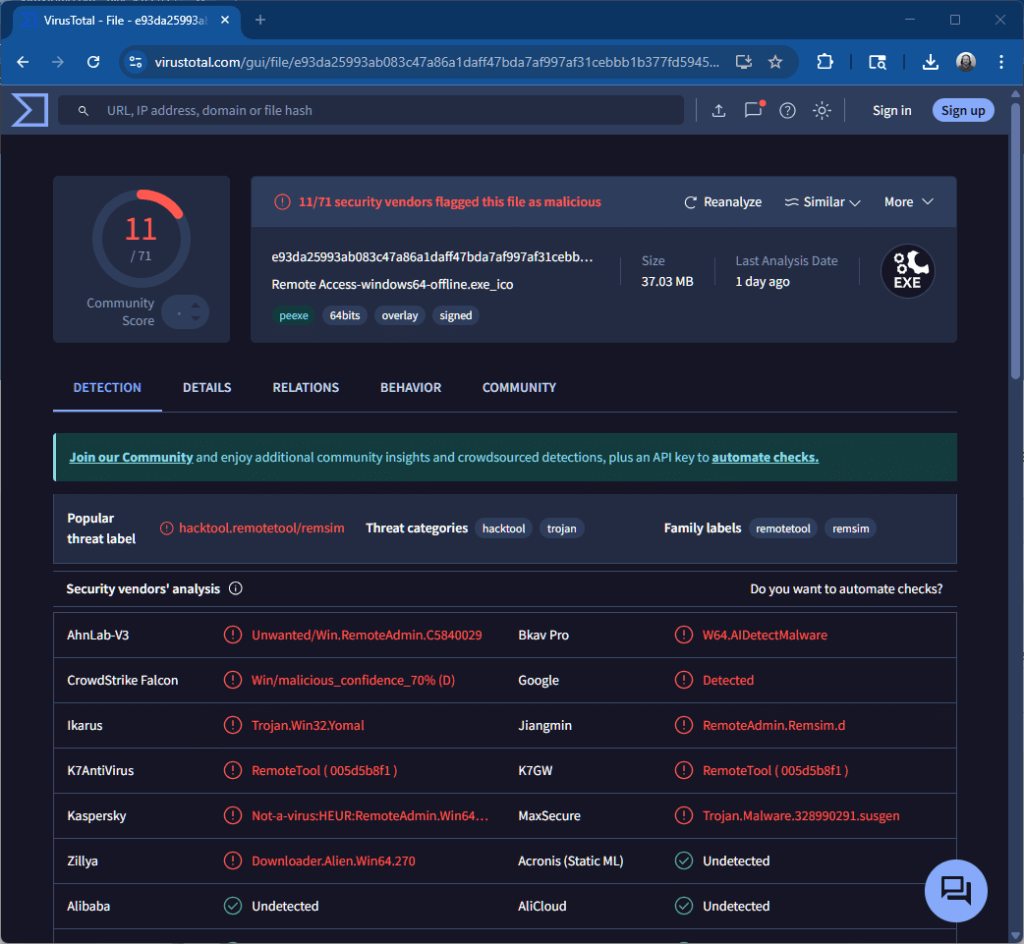
Task: Click the warning icon next to Kaspersky's detection
Action: click(233, 815)
